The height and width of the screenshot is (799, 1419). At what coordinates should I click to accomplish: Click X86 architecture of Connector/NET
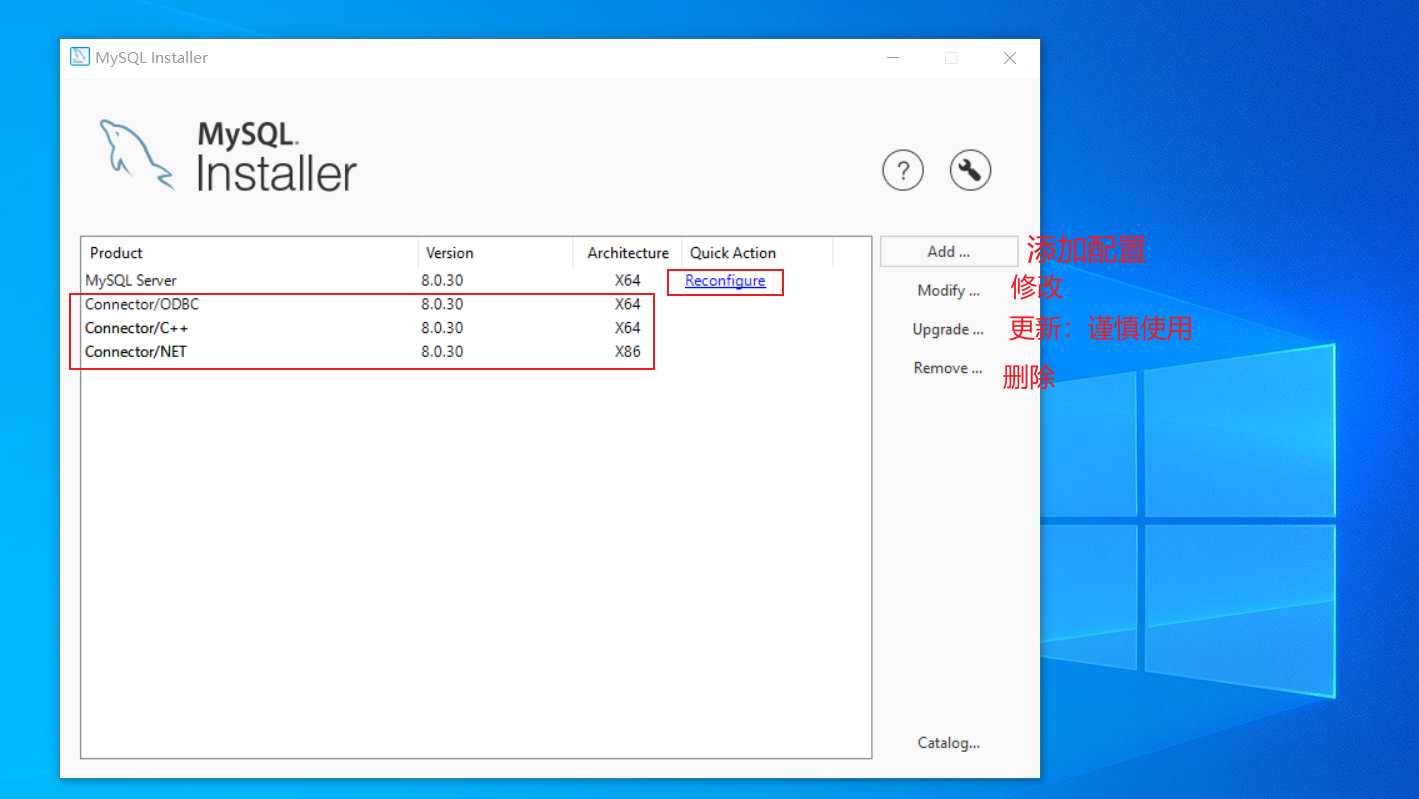(628, 352)
